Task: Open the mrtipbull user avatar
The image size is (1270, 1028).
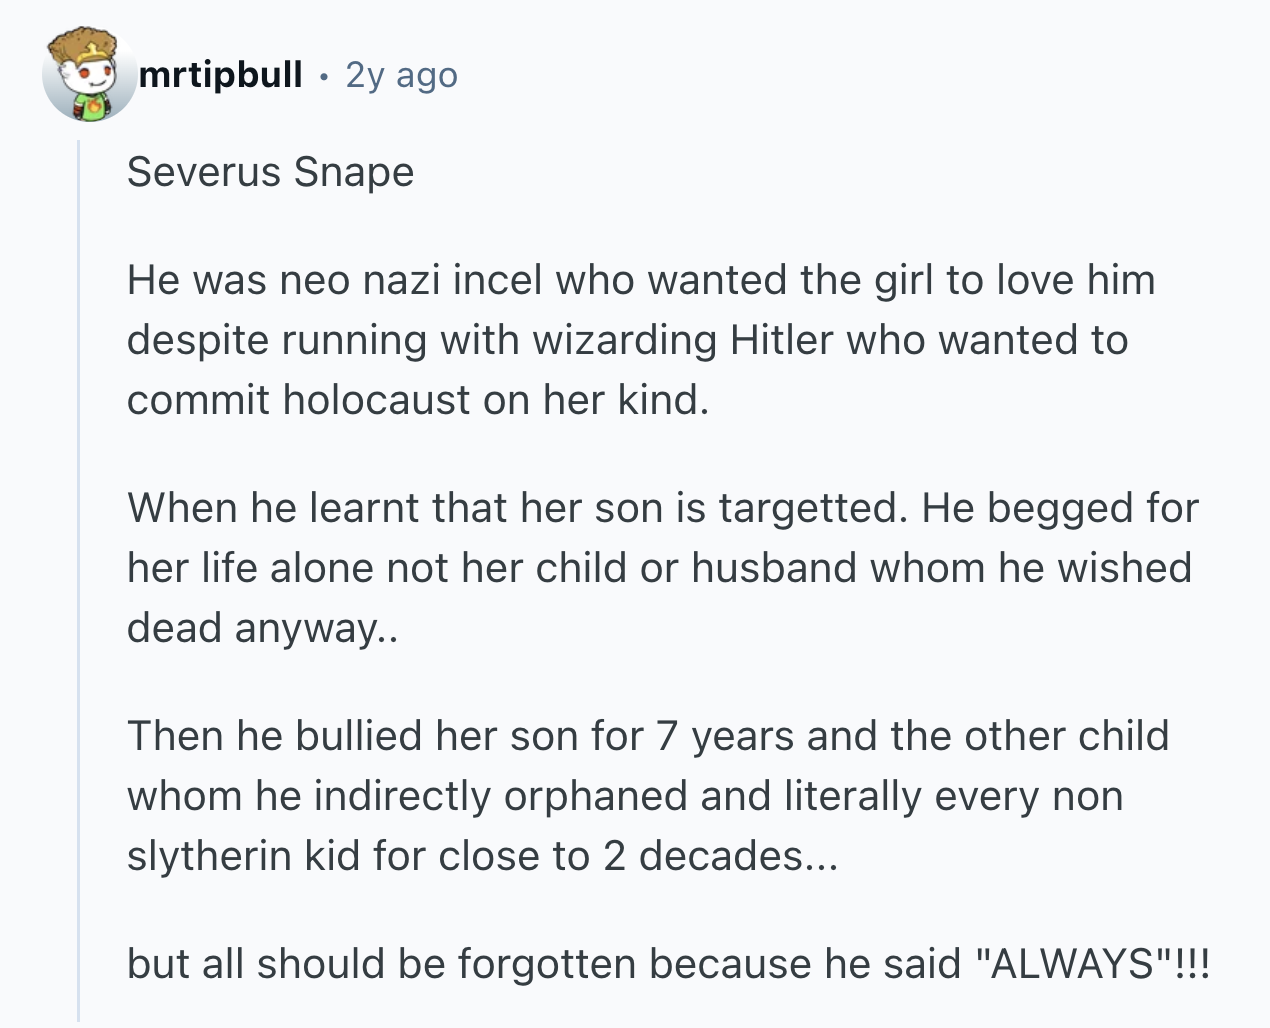Action: point(89,74)
